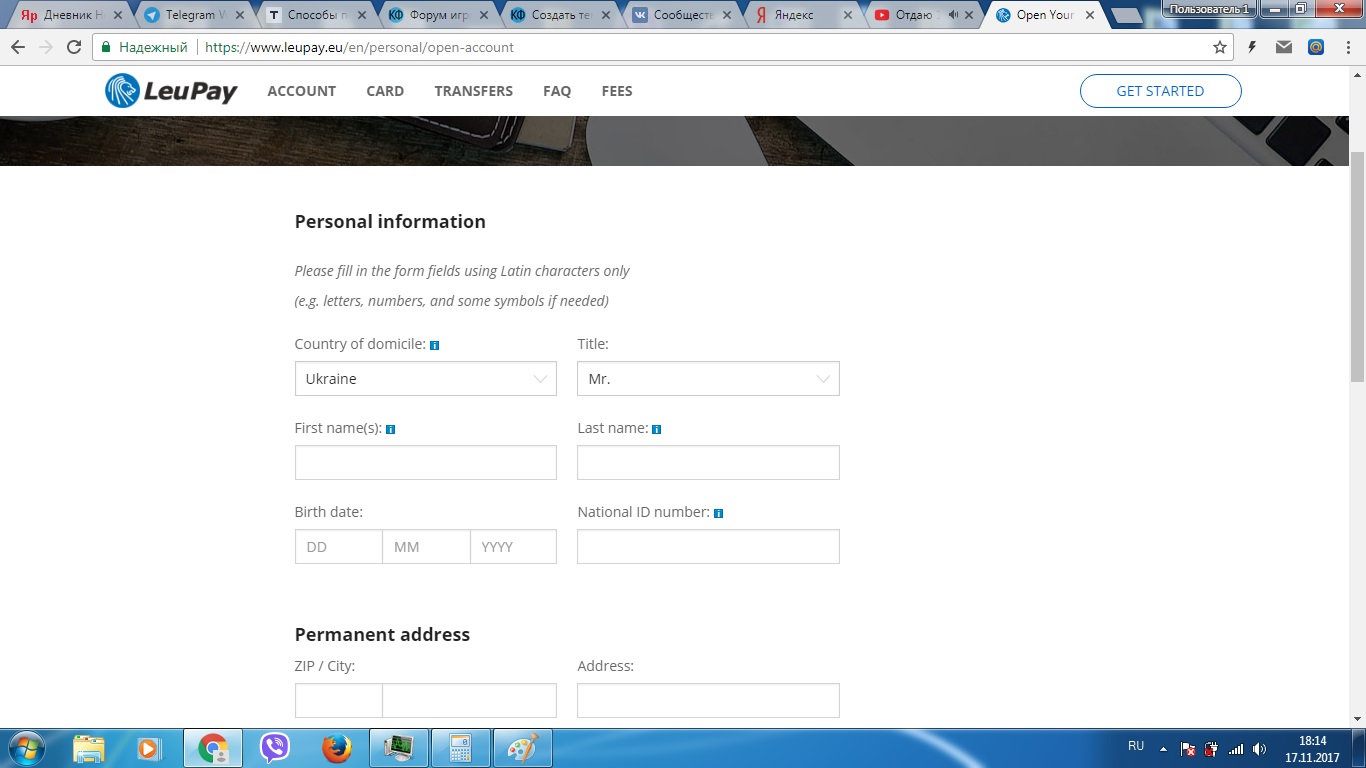Click the LeuPay logo
1366x768 pixels.
pos(171,91)
